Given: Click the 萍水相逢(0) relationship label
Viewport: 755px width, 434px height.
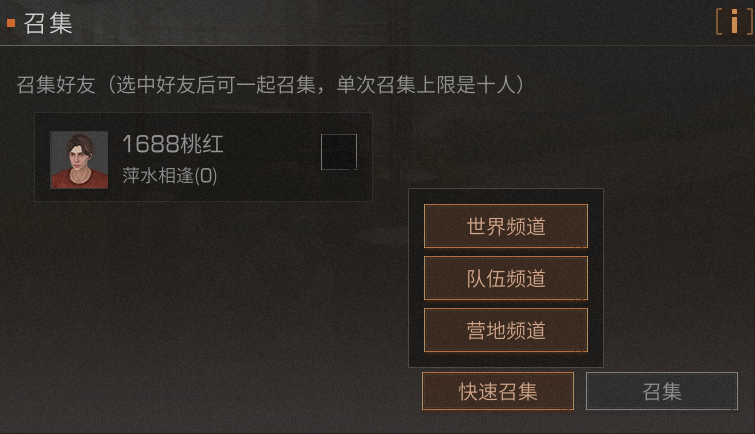Looking at the screenshot, I should click(x=169, y=175).
